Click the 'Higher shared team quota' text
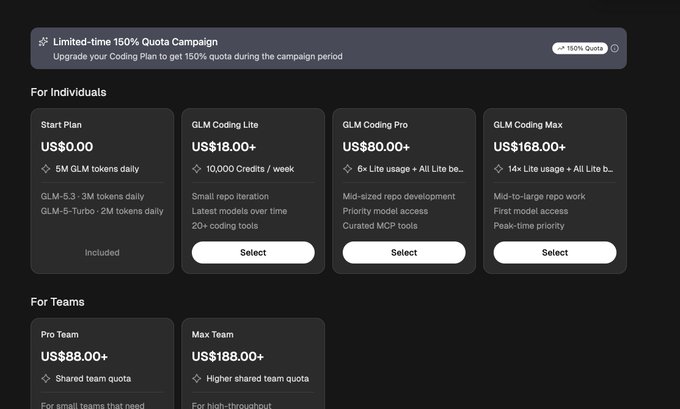The width and height of the screenshot is (680, 409). coord(258,379)
